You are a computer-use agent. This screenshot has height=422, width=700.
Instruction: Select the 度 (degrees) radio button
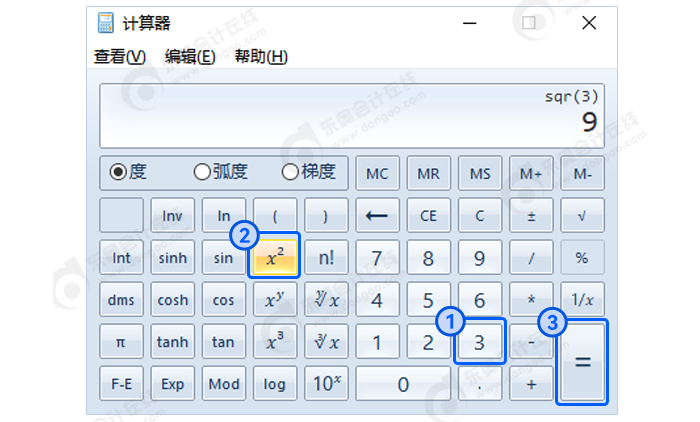[118, 172]
